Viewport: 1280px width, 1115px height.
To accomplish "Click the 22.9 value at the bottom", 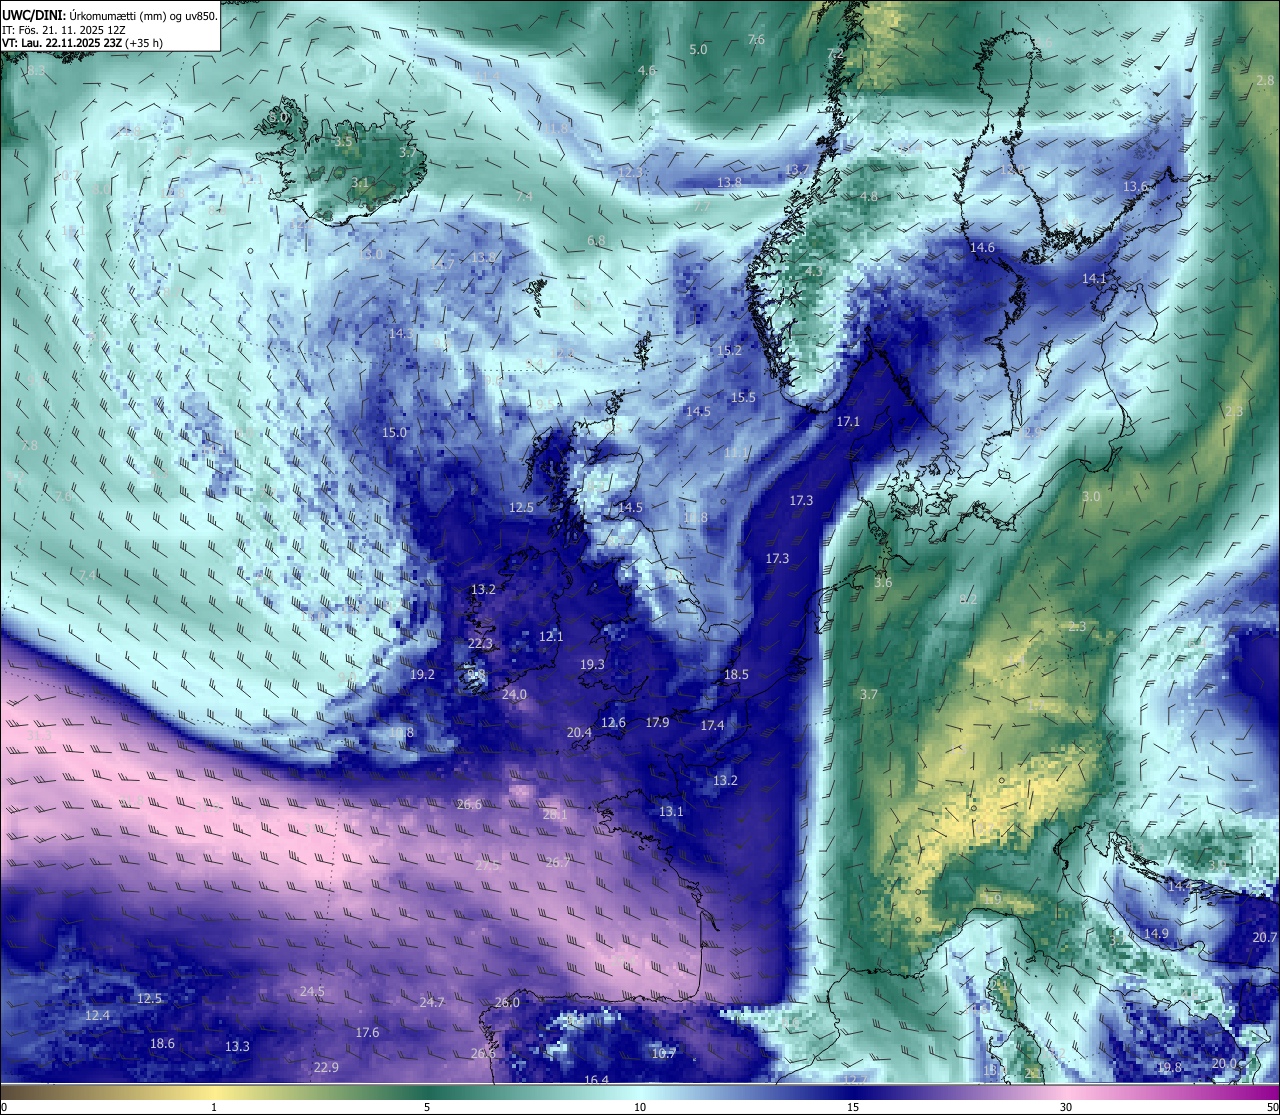I will click(x=326, y=1067).
